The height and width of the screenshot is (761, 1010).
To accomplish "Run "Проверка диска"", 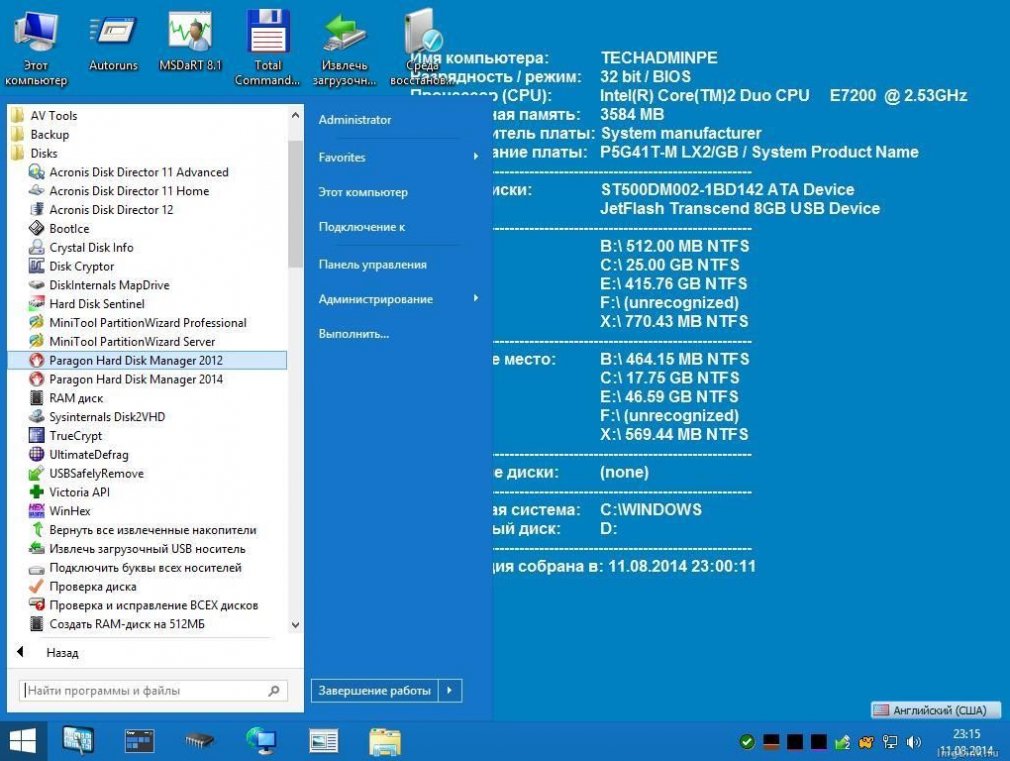I will click(93, 586).
